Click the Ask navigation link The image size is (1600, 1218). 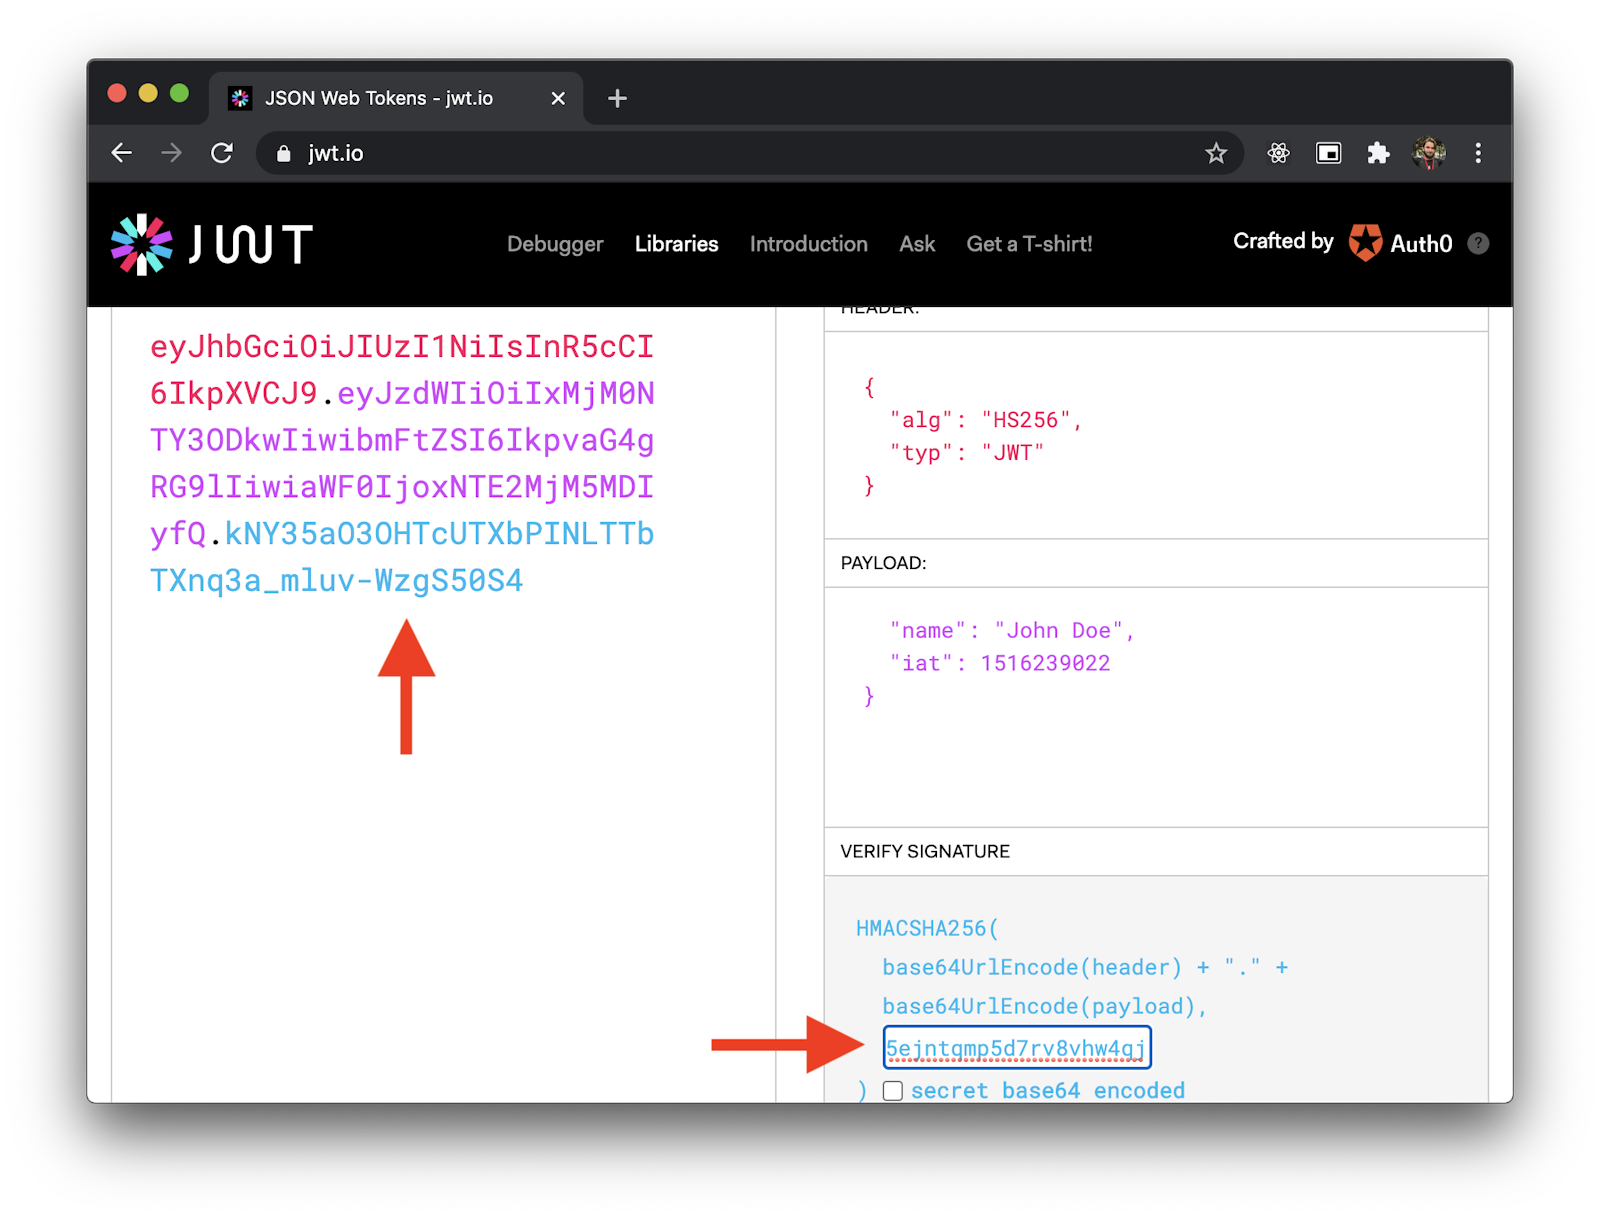(x=916, y=244)
